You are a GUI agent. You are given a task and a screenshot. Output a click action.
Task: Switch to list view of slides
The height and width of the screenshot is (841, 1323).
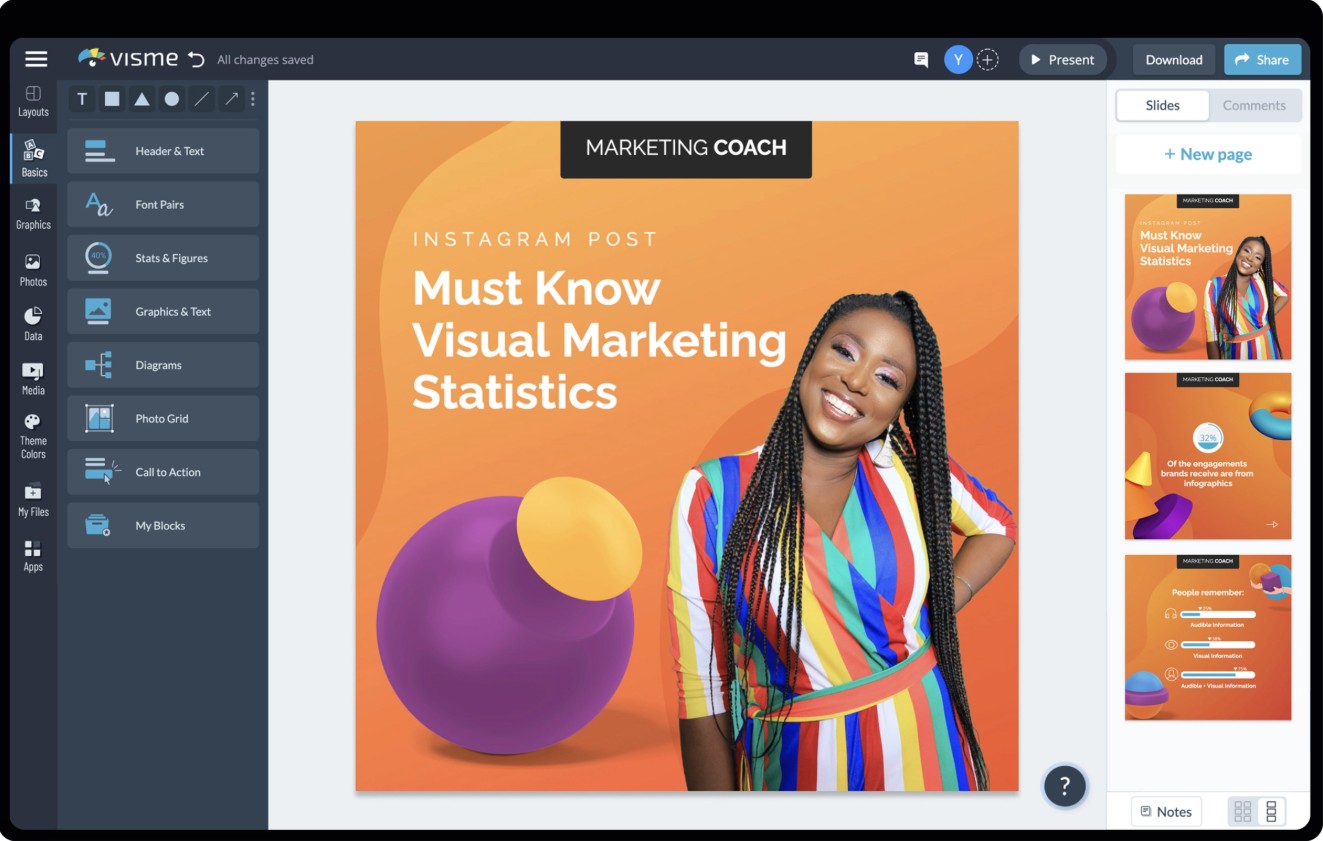pos(1271,811)
